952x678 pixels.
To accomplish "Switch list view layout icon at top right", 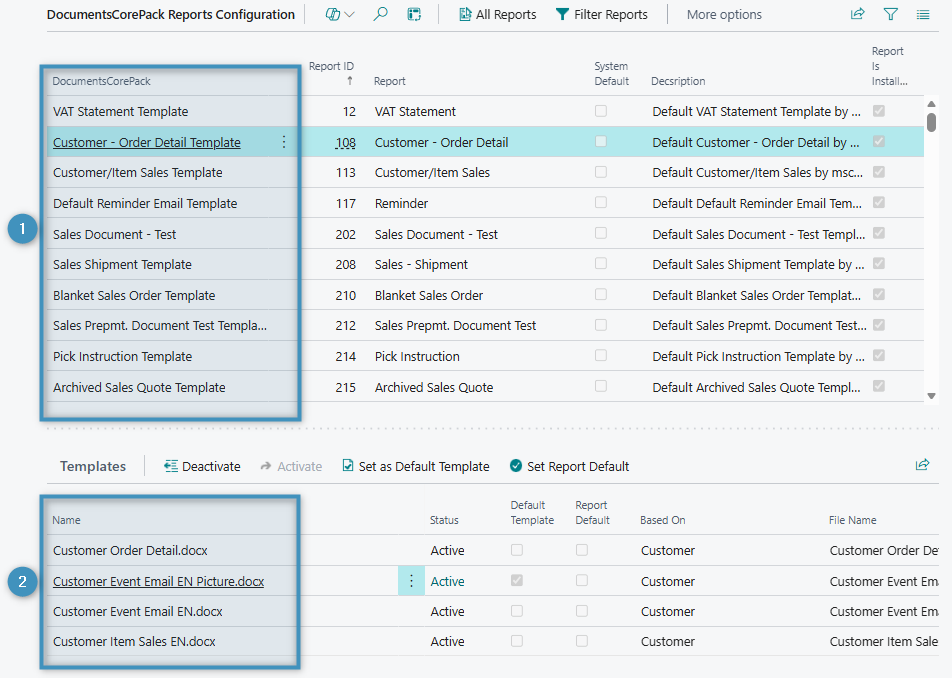I will point(923,14).
